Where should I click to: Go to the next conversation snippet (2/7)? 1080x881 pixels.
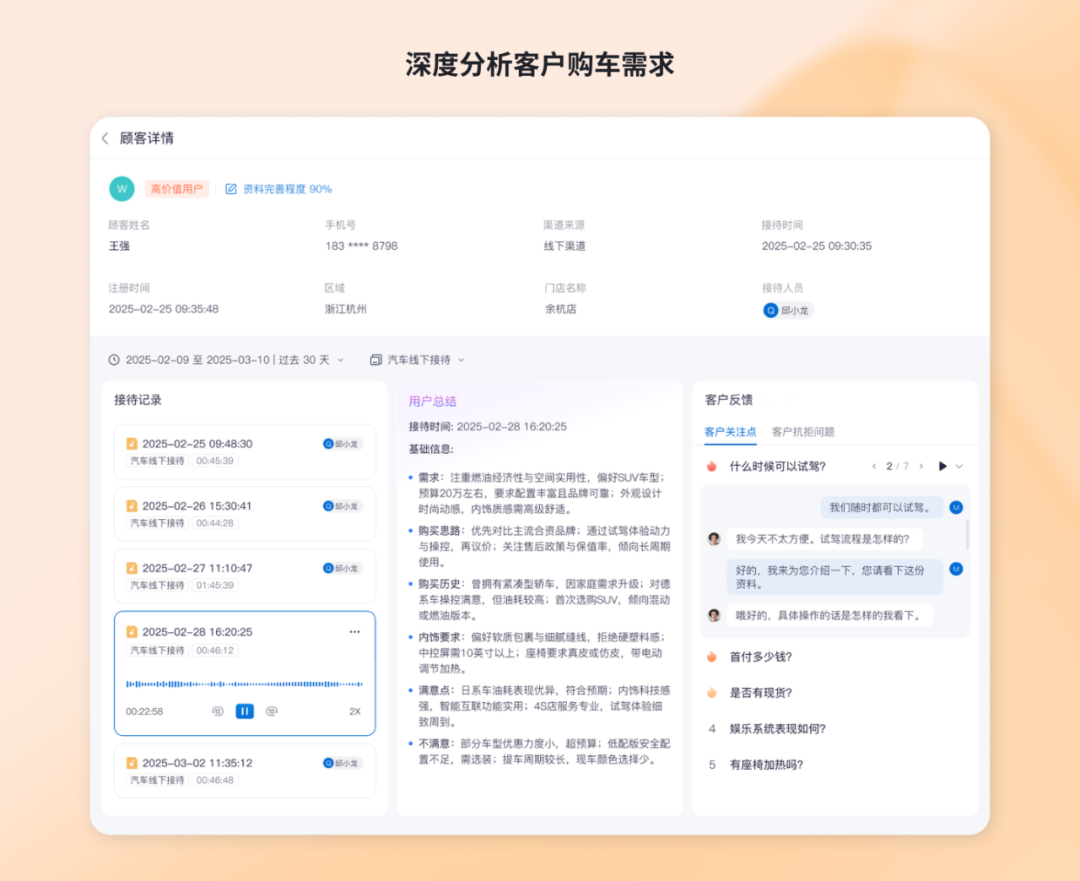[x=921, y=466]
